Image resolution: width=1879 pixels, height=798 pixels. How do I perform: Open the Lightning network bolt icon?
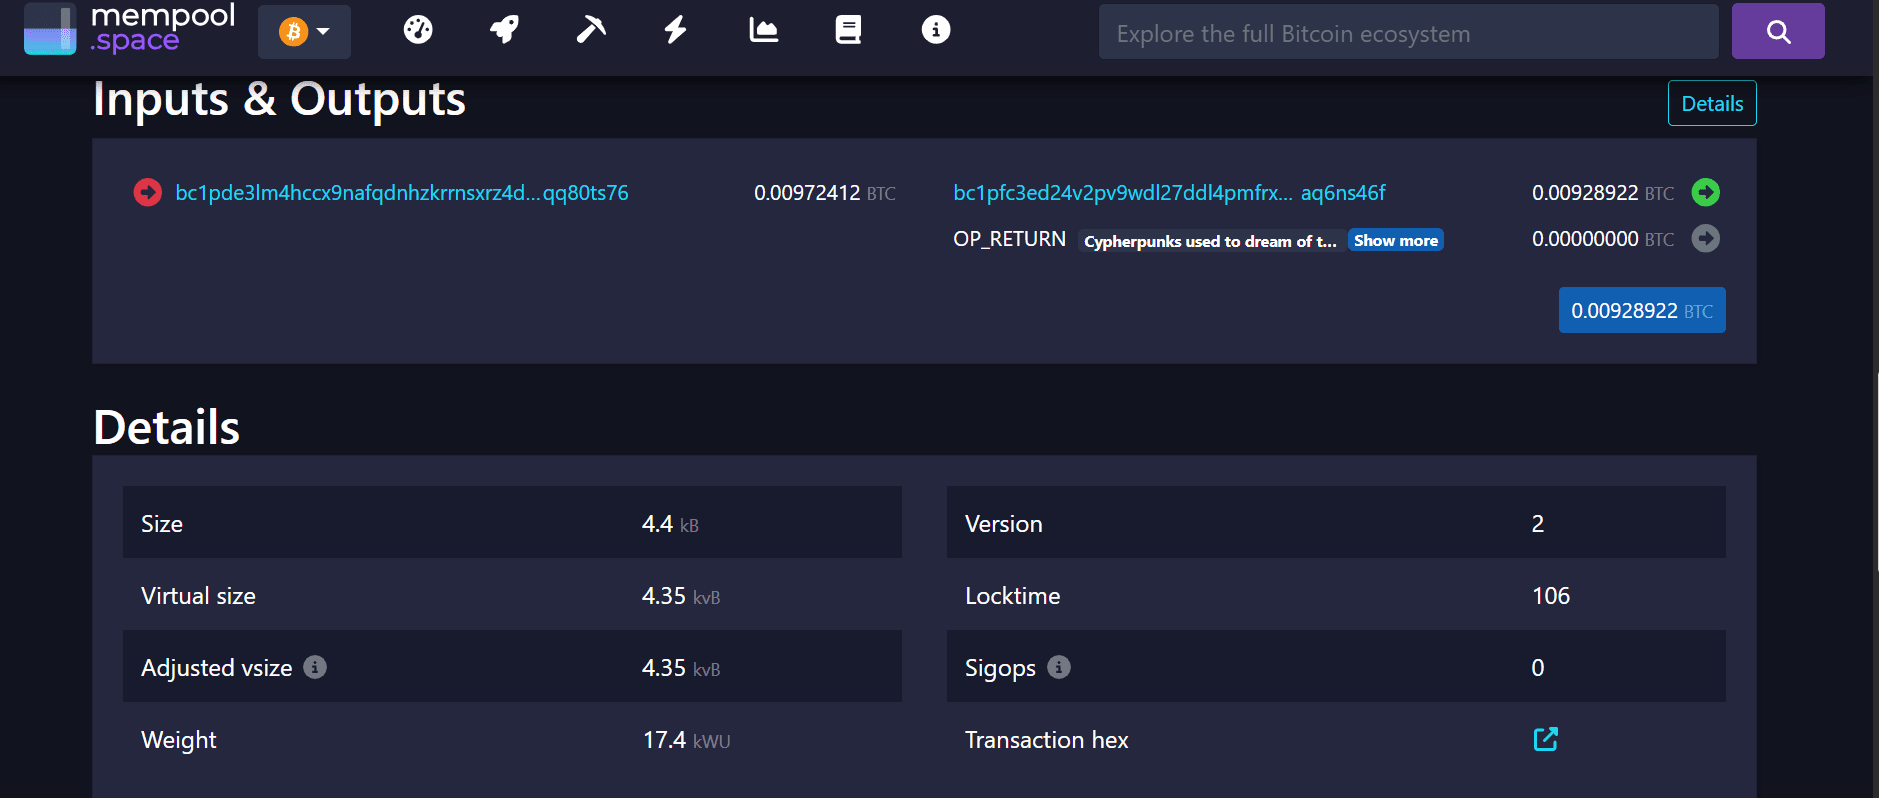pos(676,30)
